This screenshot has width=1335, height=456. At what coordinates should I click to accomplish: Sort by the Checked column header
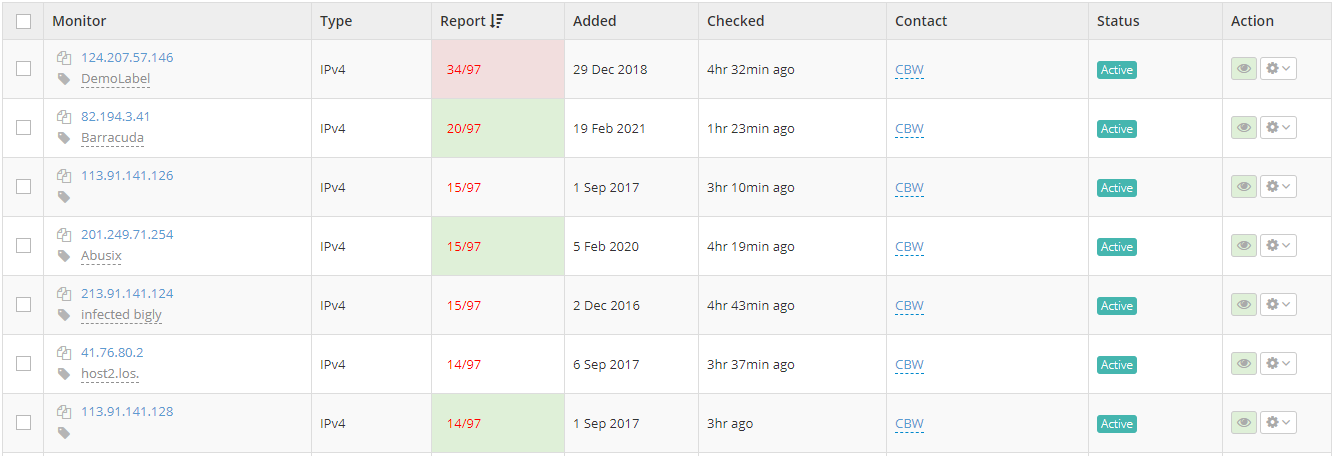tap(735, 21)
